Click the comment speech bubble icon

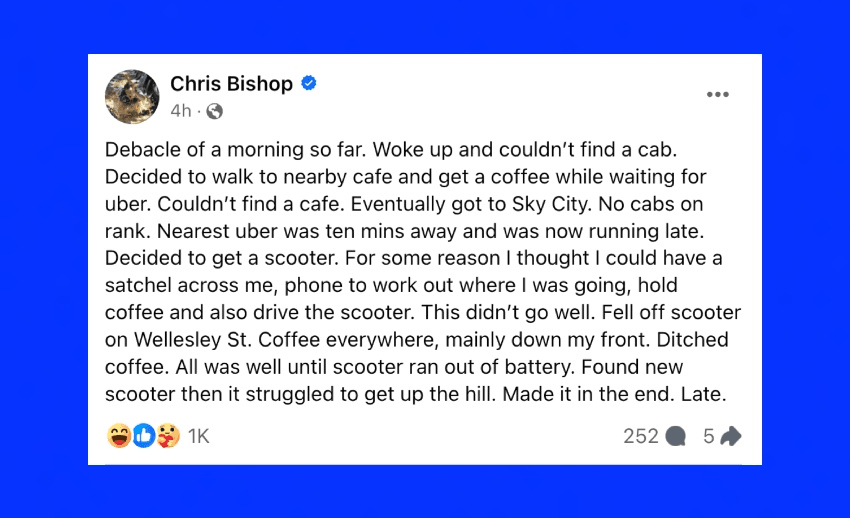[x=676, y=436]
